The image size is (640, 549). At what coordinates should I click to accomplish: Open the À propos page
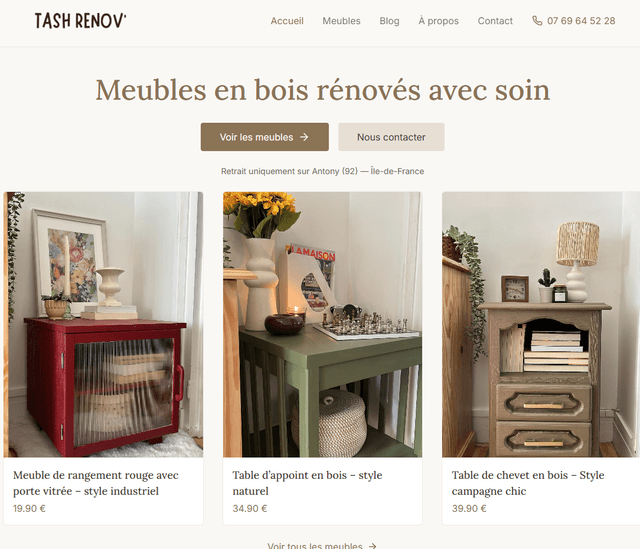point(438,21)
